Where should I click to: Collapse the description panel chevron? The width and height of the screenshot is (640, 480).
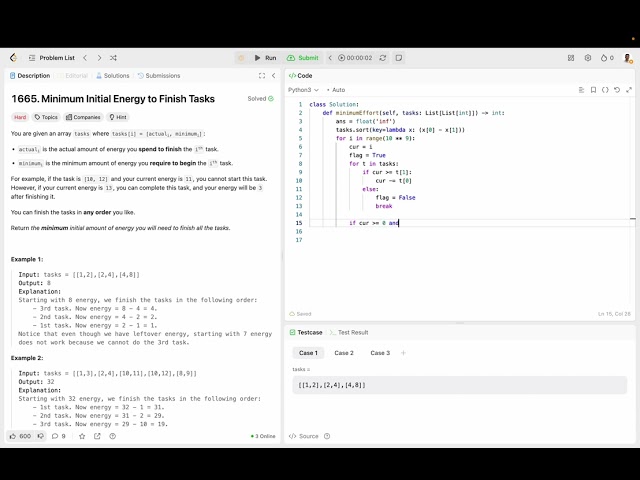pos(273,76)
